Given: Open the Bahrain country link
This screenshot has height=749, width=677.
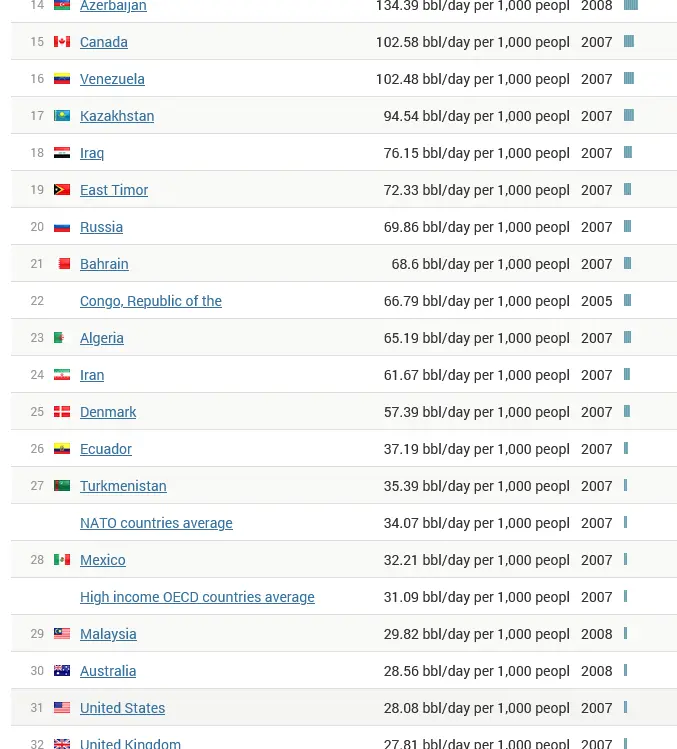Looking at the screenshot, I should click(x=104, y=264).
